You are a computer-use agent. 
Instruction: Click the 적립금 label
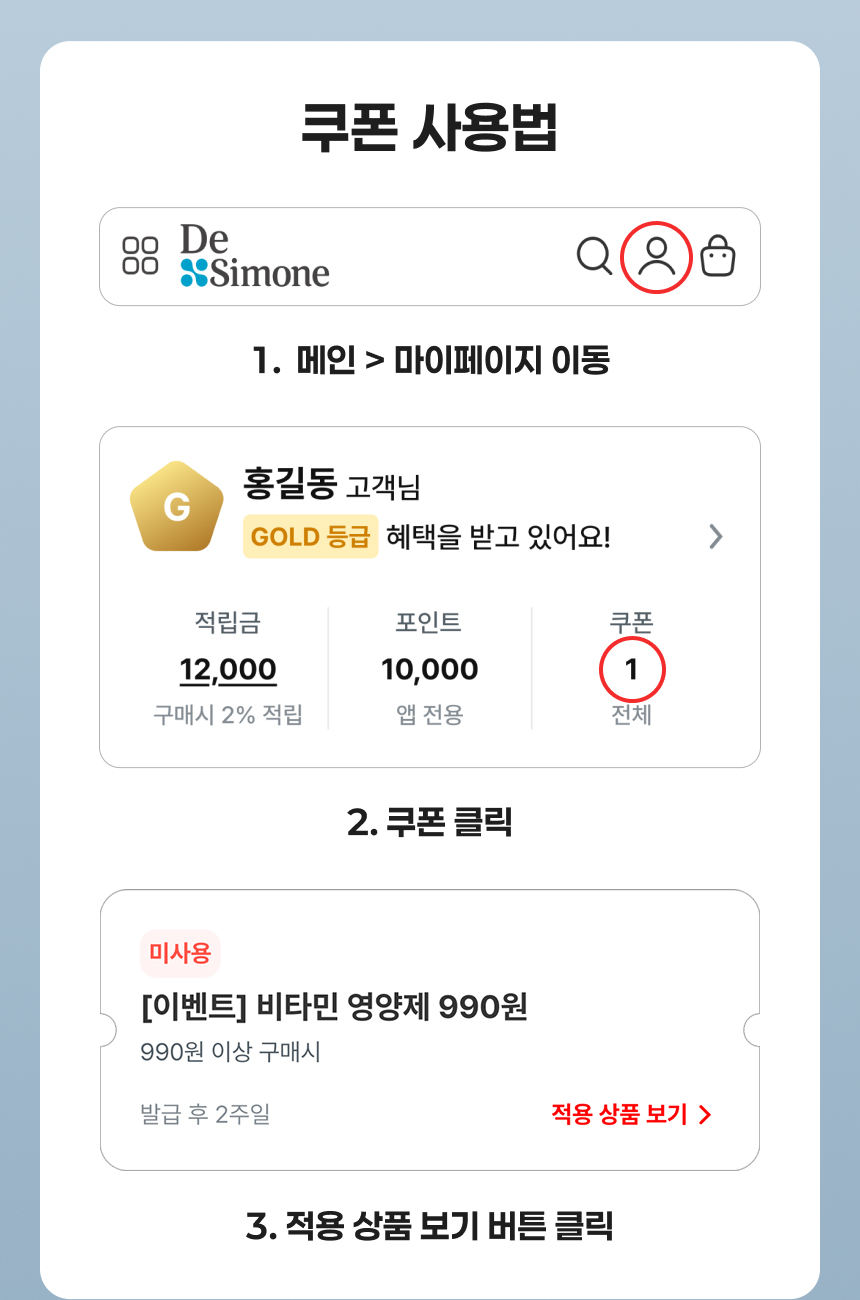point(228,622)
